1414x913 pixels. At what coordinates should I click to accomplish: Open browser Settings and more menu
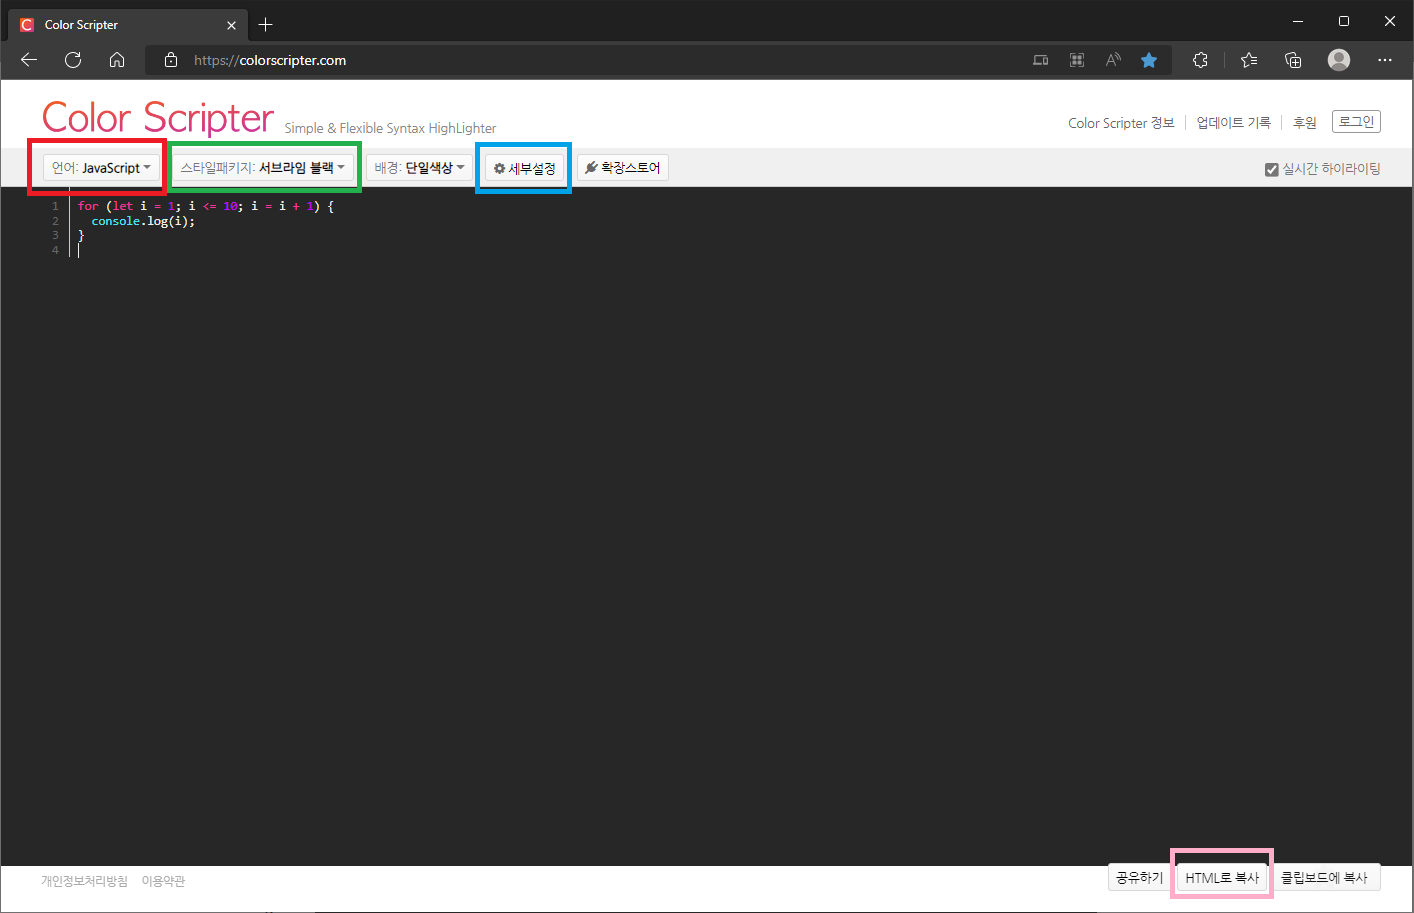1384,60
